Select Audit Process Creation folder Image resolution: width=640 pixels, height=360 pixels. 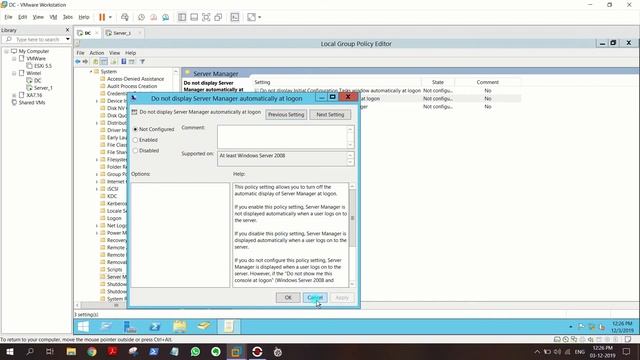coord(132,86)
